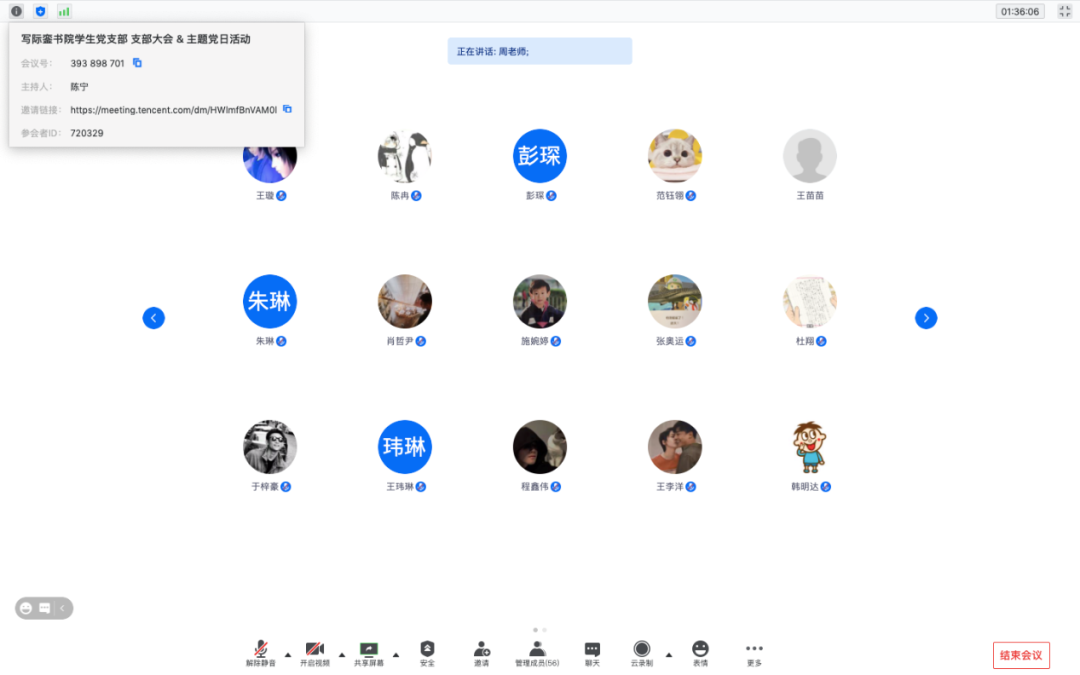
Task: Copy the meeting number 393 898 701
Action: coord(138,63)
